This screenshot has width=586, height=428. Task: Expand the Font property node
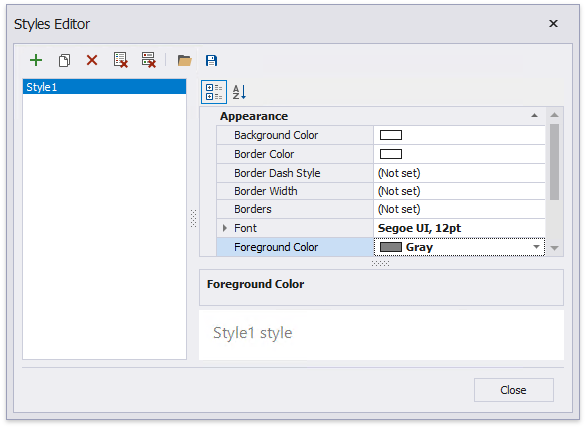pos(225,228)
